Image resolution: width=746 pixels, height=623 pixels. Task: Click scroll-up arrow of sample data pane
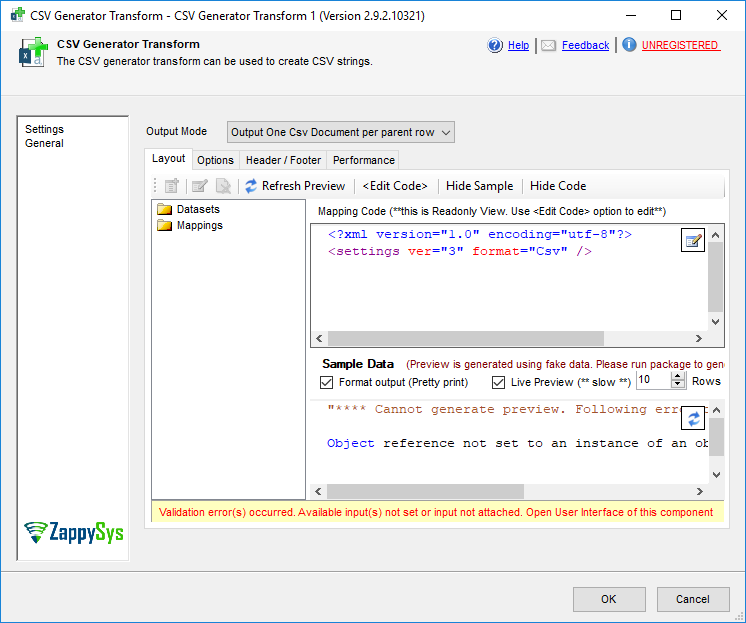point(717,410)
